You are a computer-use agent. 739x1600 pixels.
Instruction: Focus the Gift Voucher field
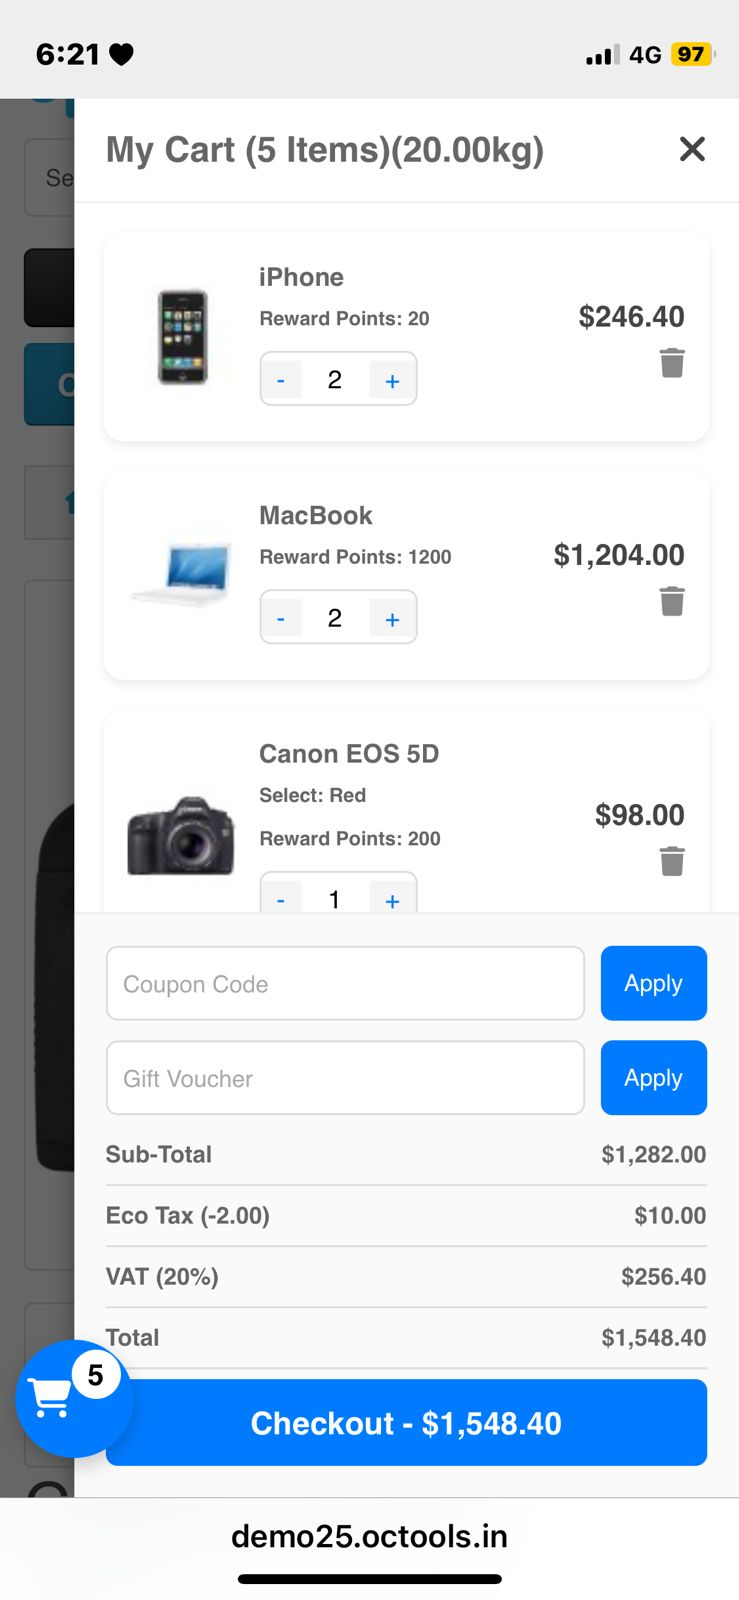pyautogui.click(x=345, y=1078)
